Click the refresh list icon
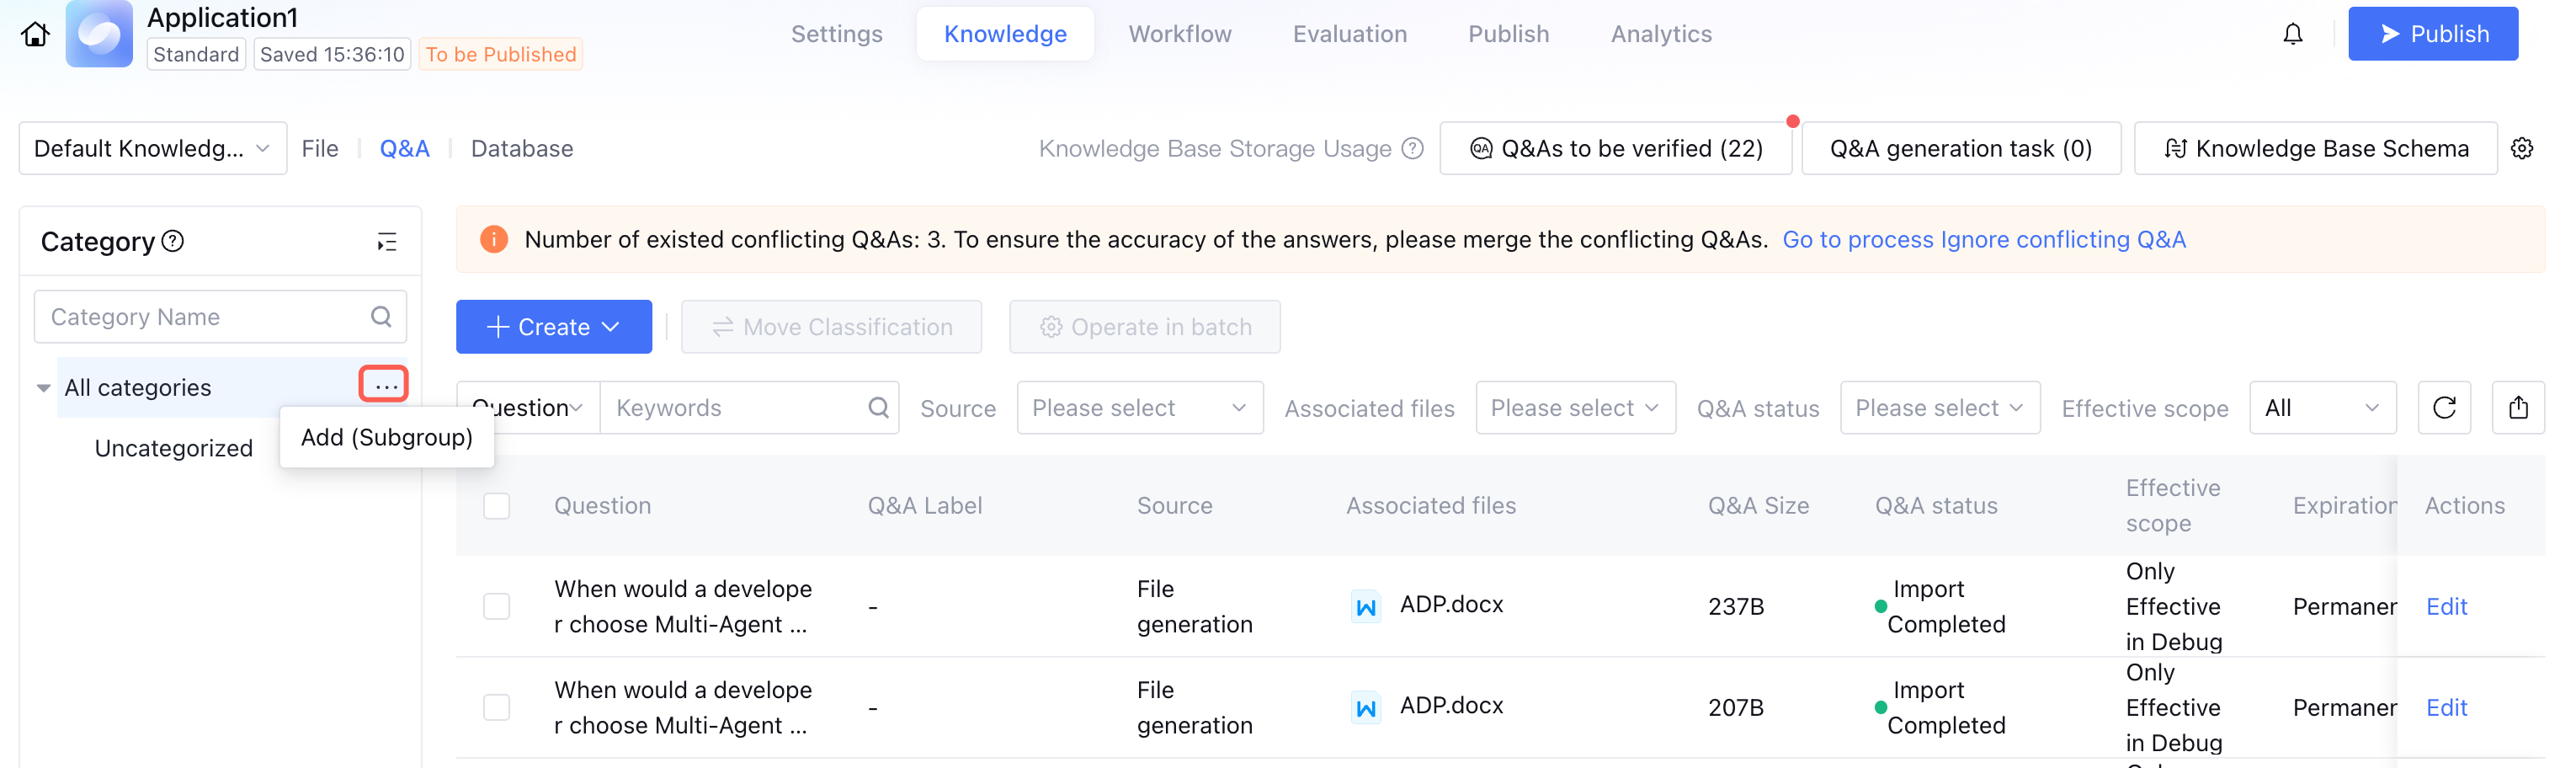This screenshot has width=2576, height=768. tap(2444, 407)
